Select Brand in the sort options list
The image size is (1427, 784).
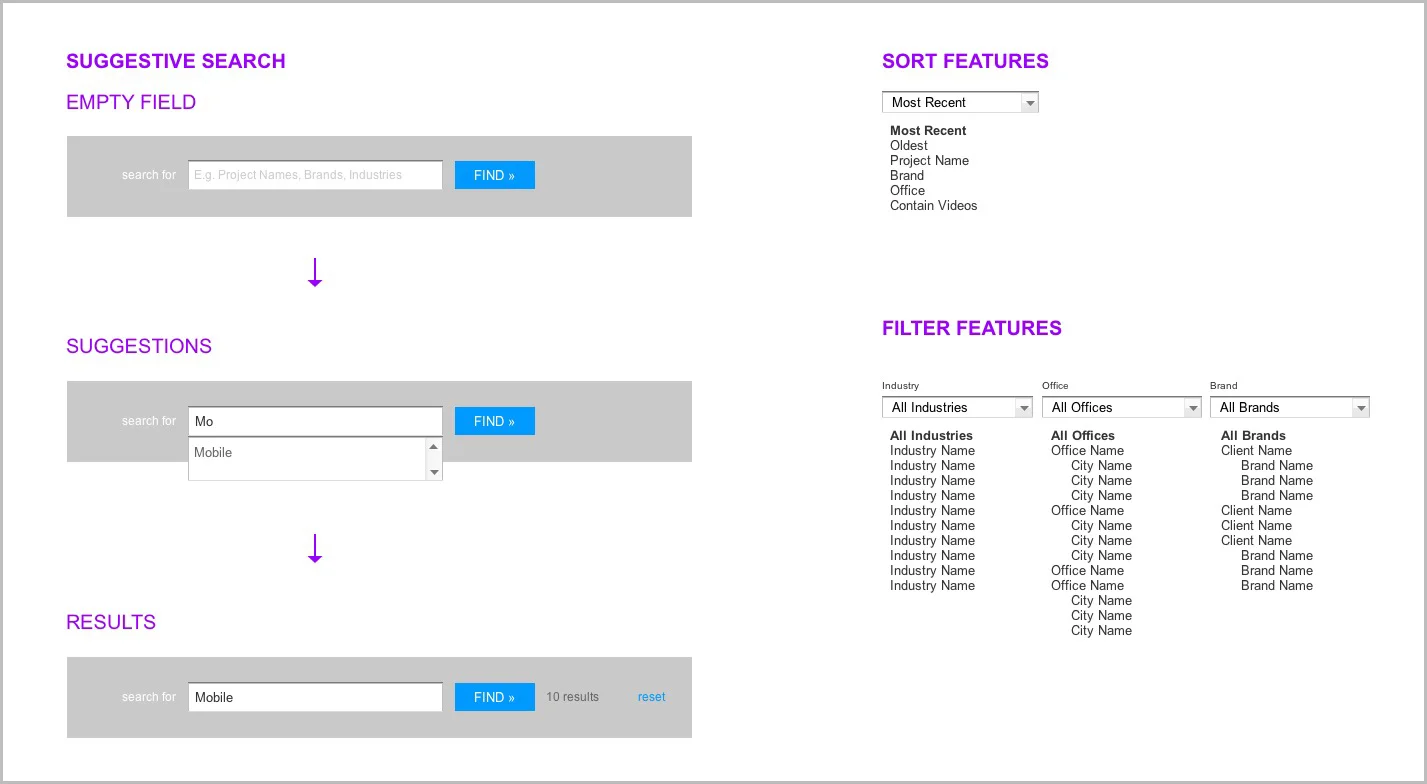pyautogui.click(x=906, y=175)
